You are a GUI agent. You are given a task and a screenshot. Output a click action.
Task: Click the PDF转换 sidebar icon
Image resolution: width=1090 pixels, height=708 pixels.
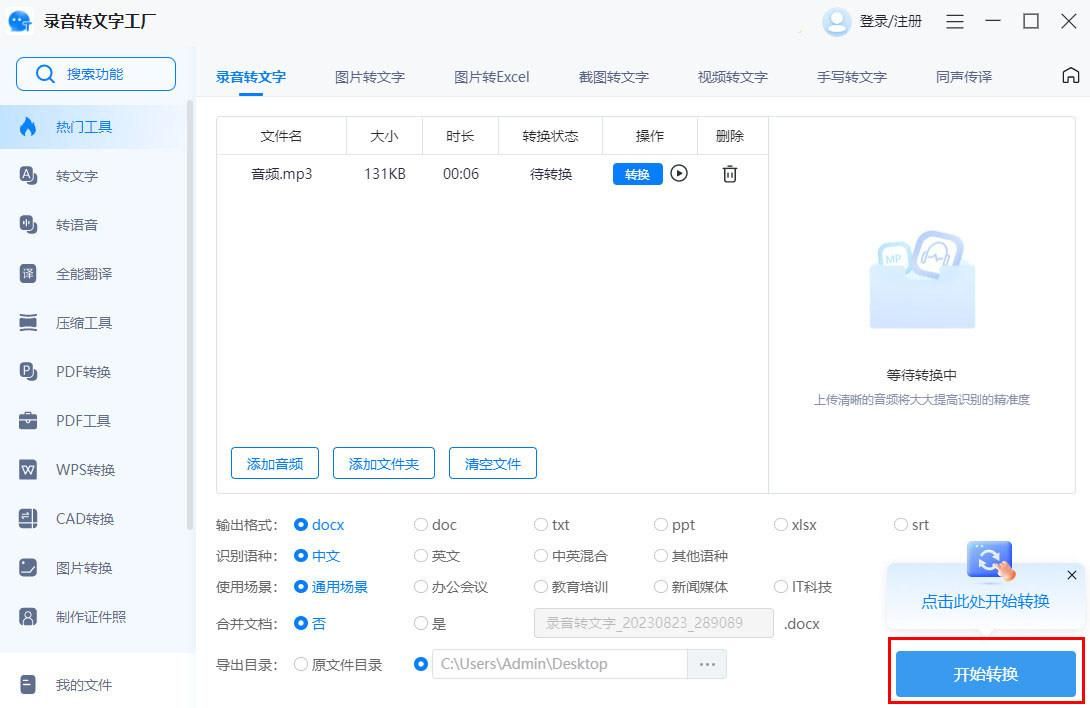click(28, 371)
